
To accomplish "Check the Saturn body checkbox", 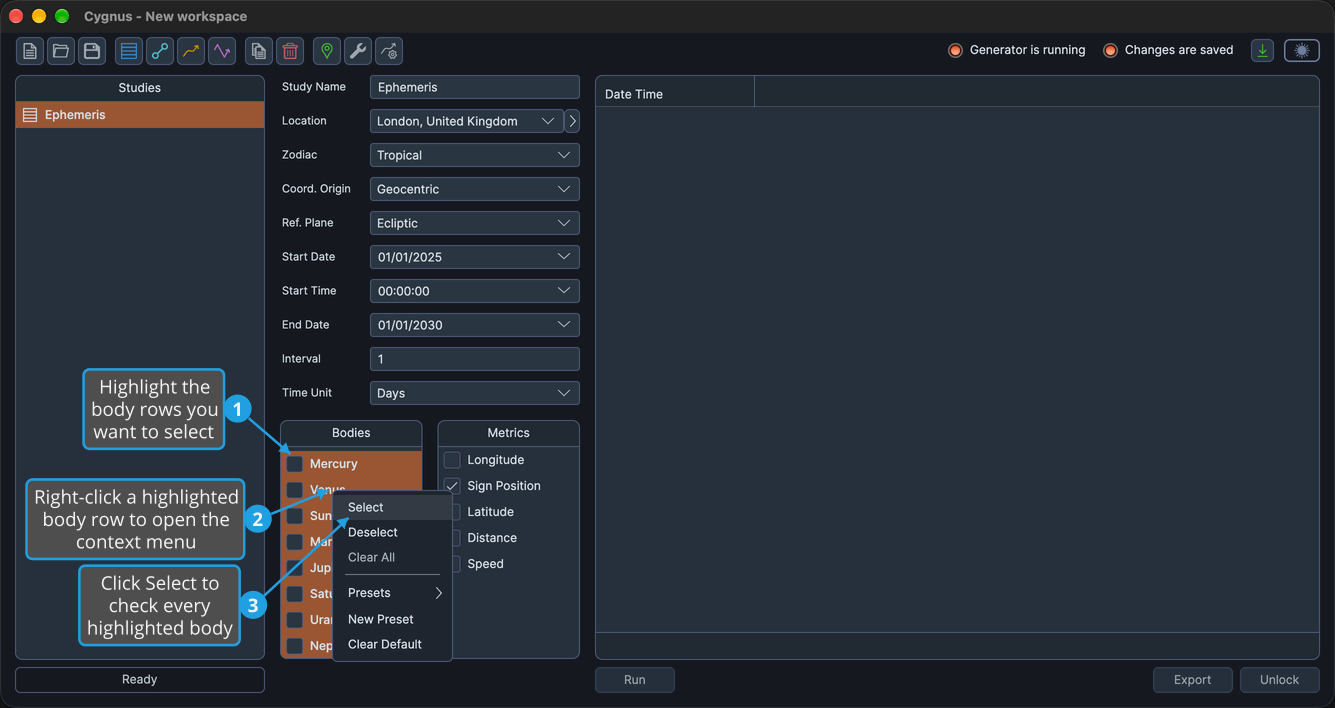I will coord(295,594).
